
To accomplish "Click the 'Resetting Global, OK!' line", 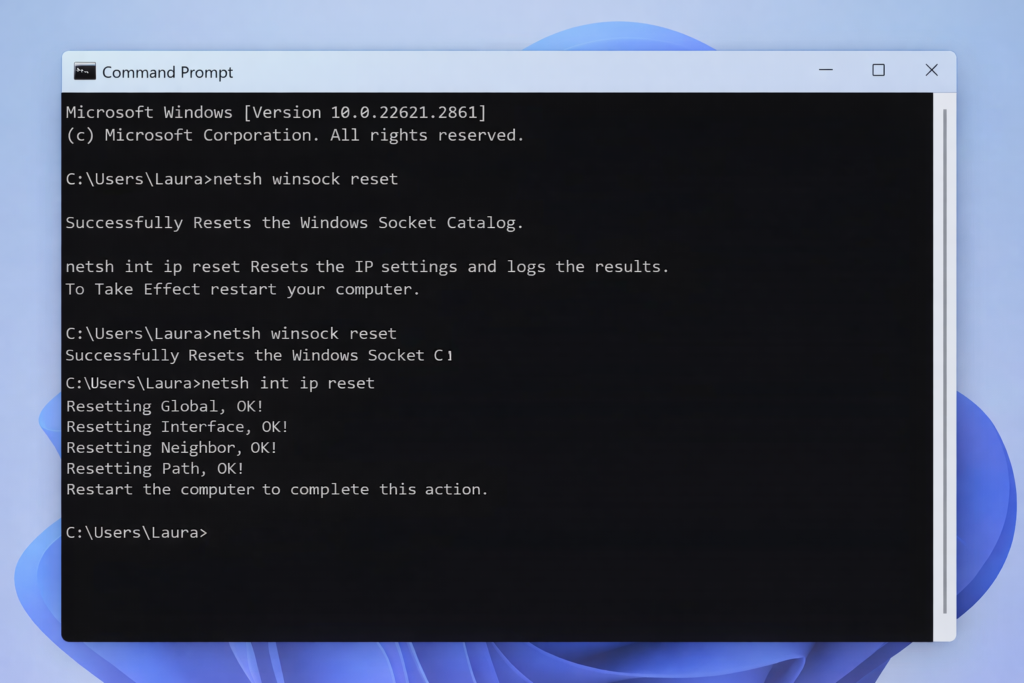I will point(165,406).
